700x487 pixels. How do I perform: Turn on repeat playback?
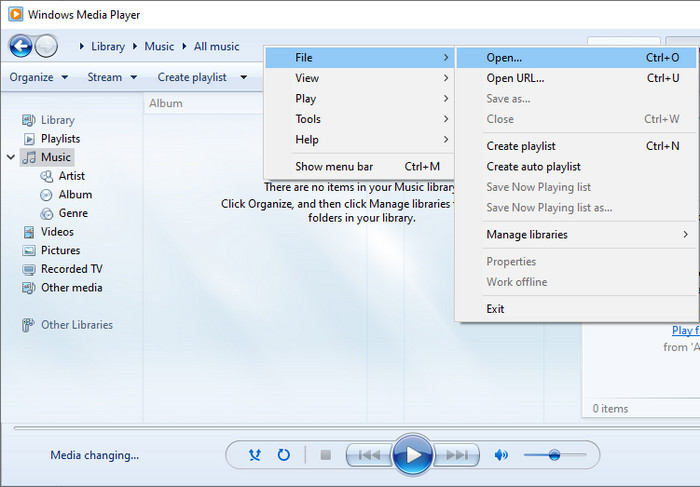point(283,455)
